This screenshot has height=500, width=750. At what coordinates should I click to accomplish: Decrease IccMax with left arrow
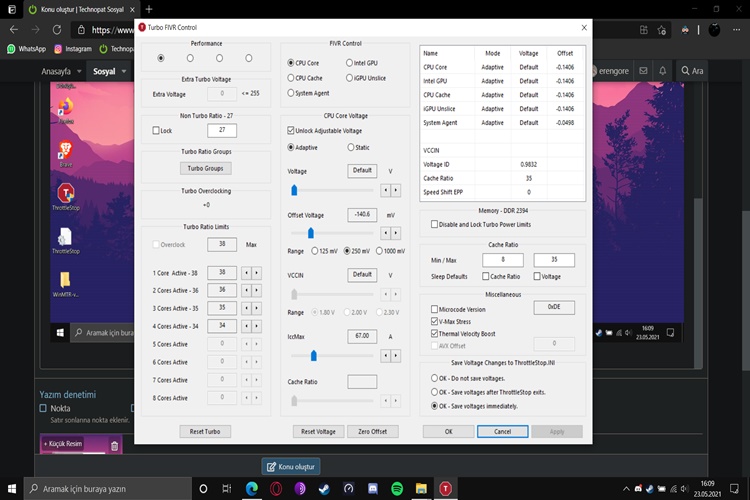[386, 356]
